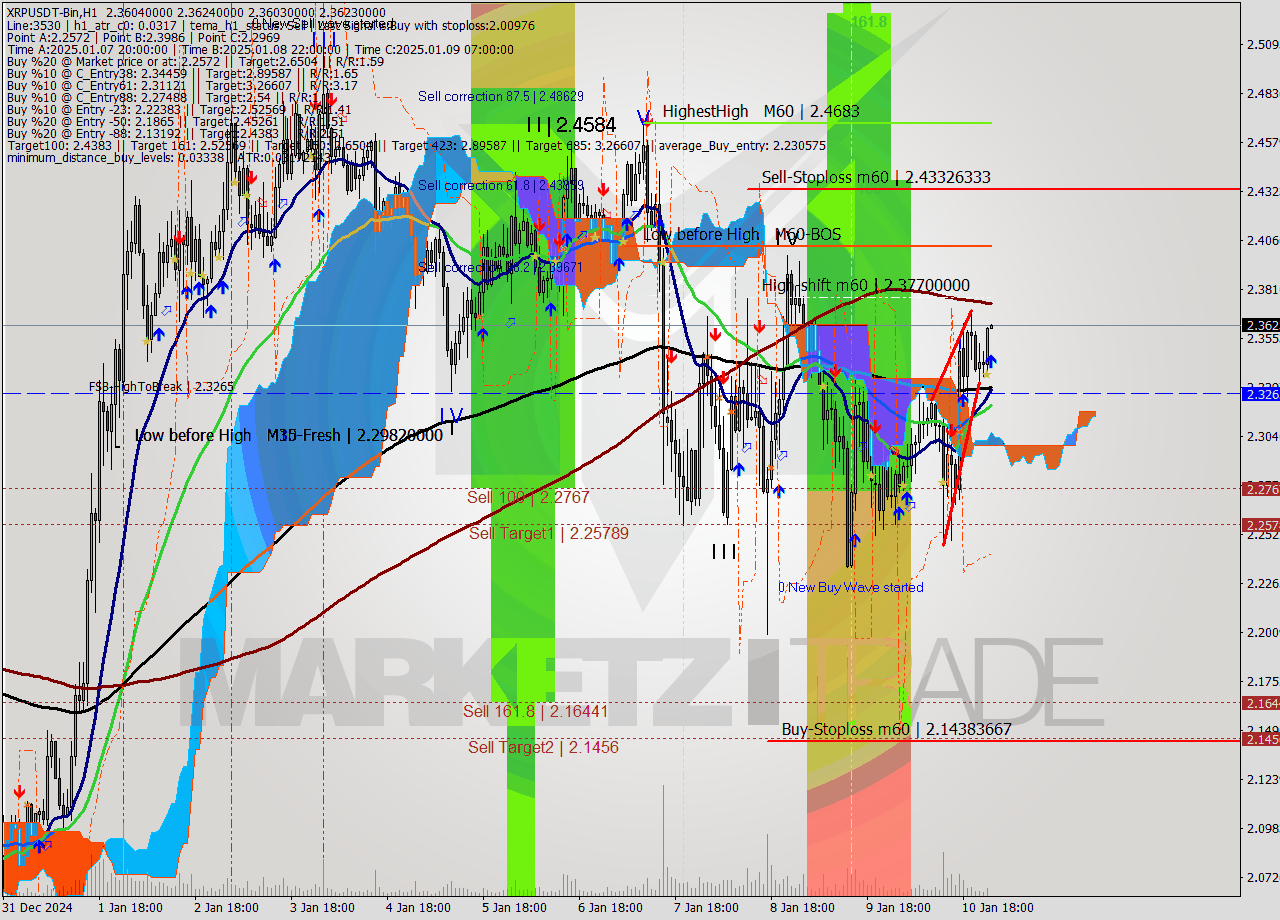Select the 'I I I' wave label
Image resolution: width=1280 pixels, height=920 pixels.
click(724, 551)
